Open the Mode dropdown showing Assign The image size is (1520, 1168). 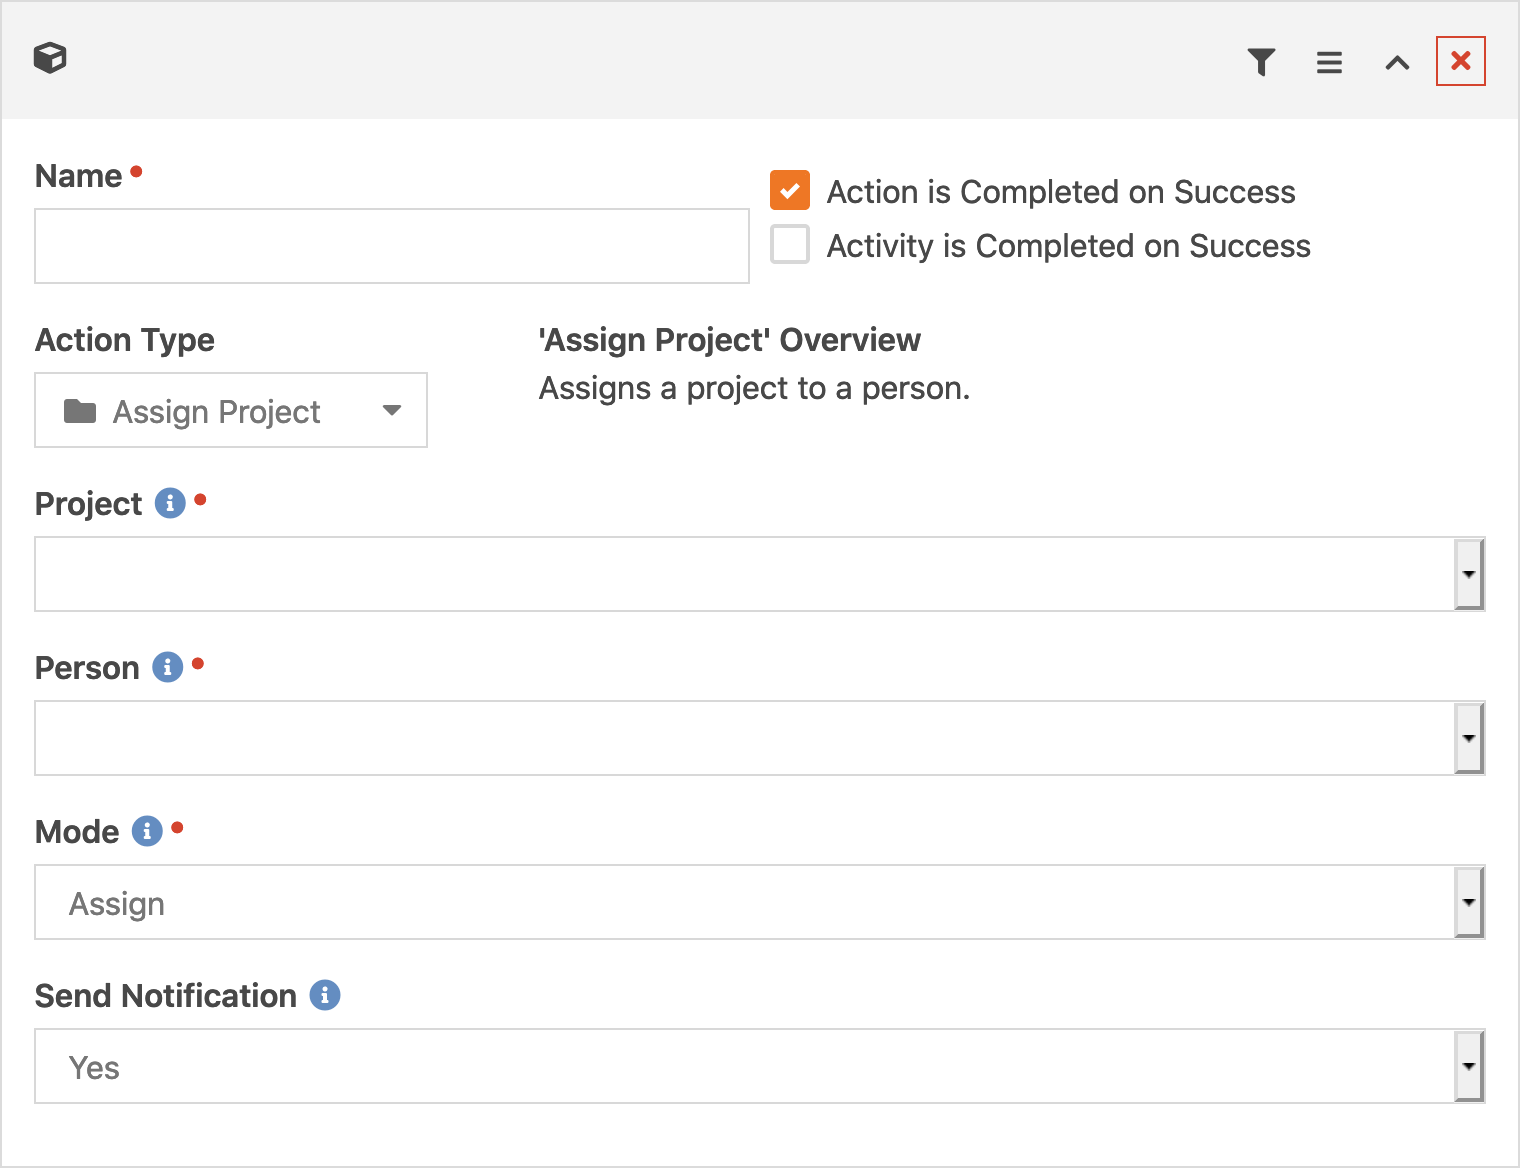pos(760,902)
